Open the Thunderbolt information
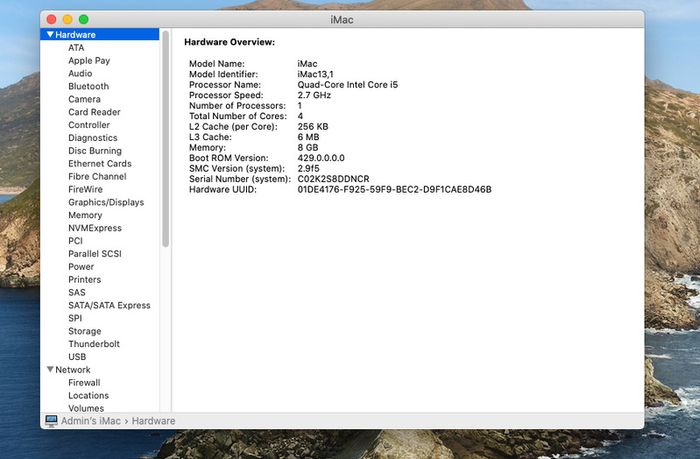This screenshot has width=700, height=459. coord(94,344)
